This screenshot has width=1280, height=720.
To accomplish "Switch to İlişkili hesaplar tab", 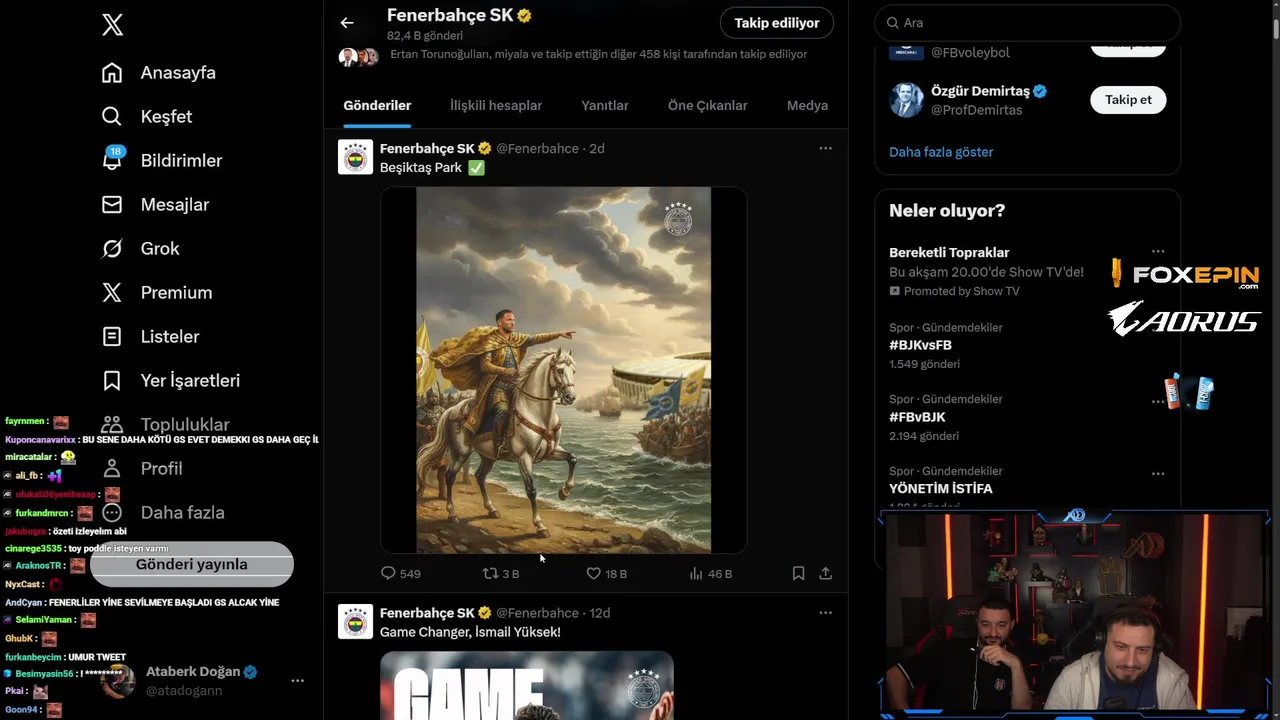I will coord(496,105).
